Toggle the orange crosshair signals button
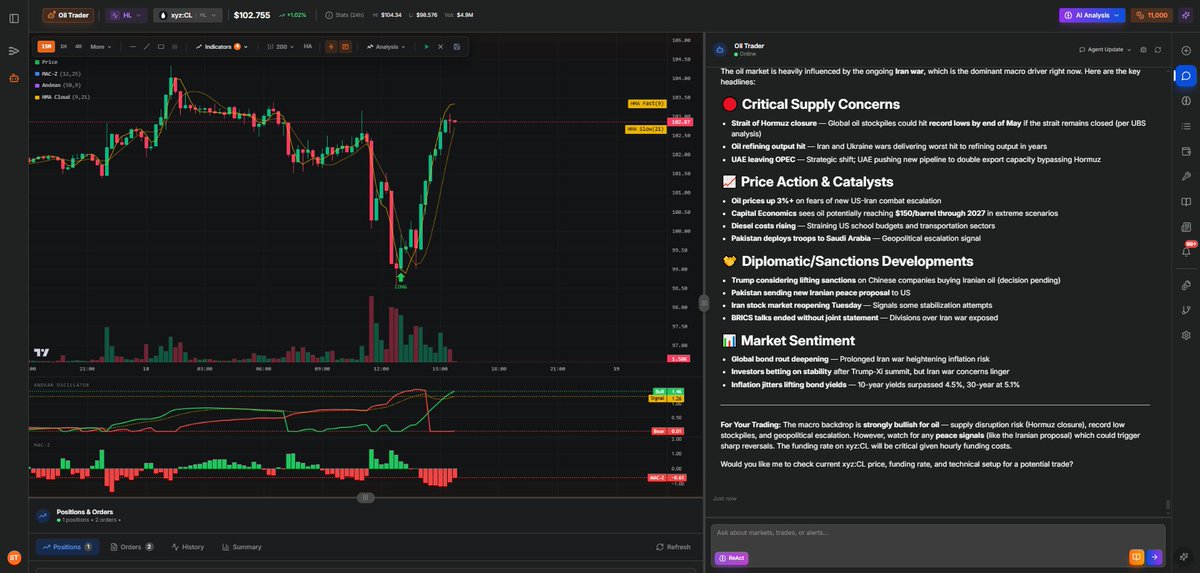Screen dimensions: 1200x573 (x=331, y=46)
